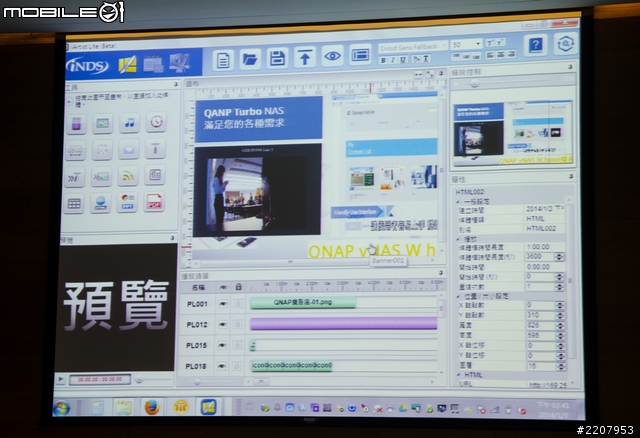Toggle the lock for PL012
640x438 pixels.
point(237,324)
